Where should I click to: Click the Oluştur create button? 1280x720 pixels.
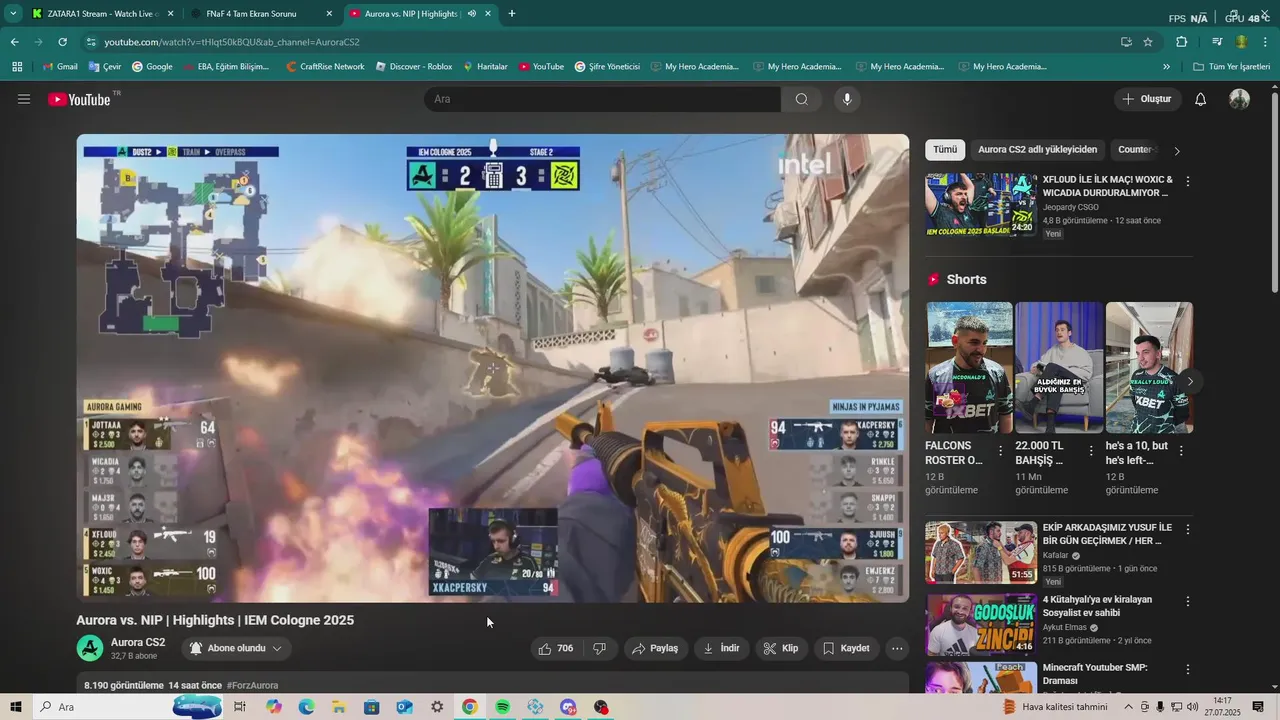pyautogui.click(x=1147, y=99)
